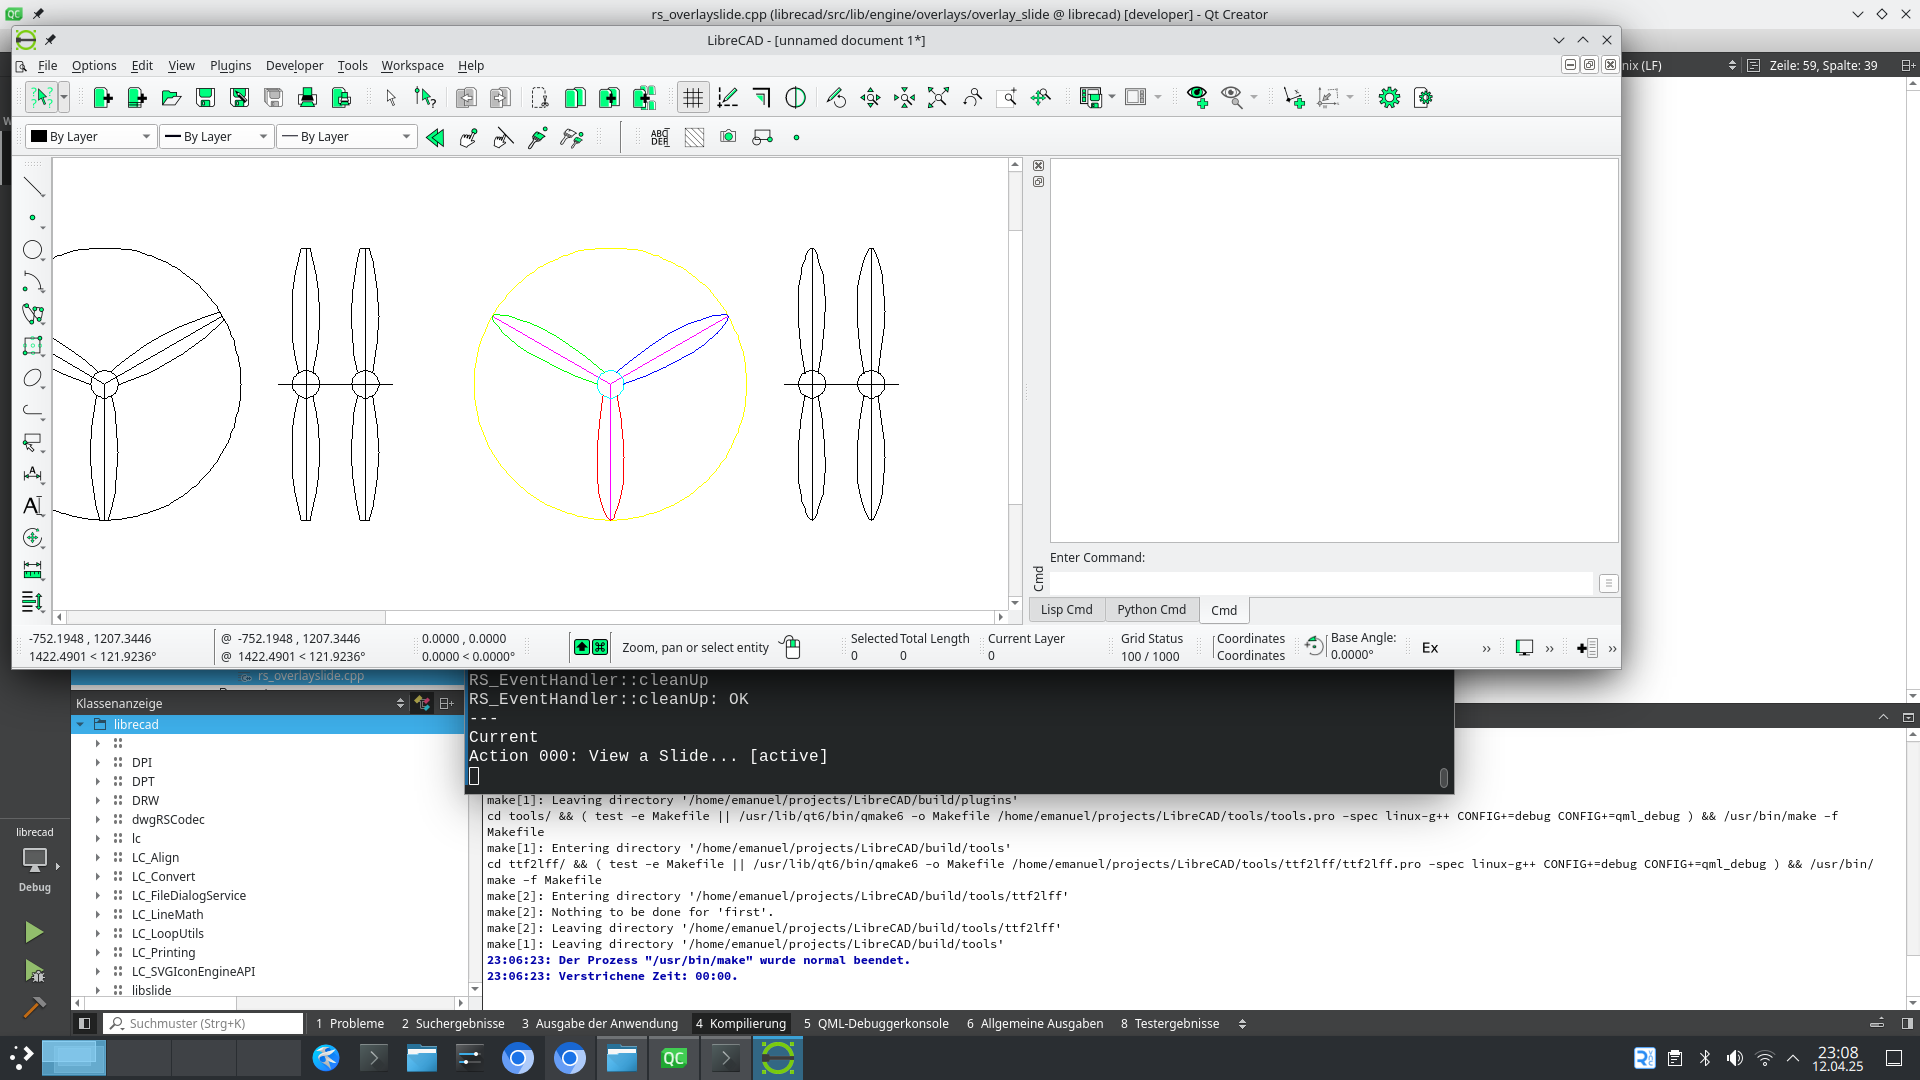The height and width of the screenshot is (1080, 1920).
Task: Click the Hatch tool icon
Action: (694, 137)
